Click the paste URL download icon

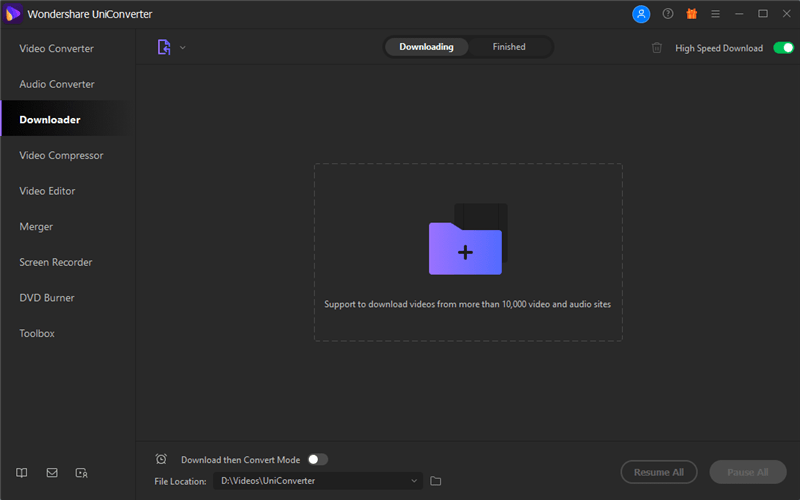coord(164,47)
